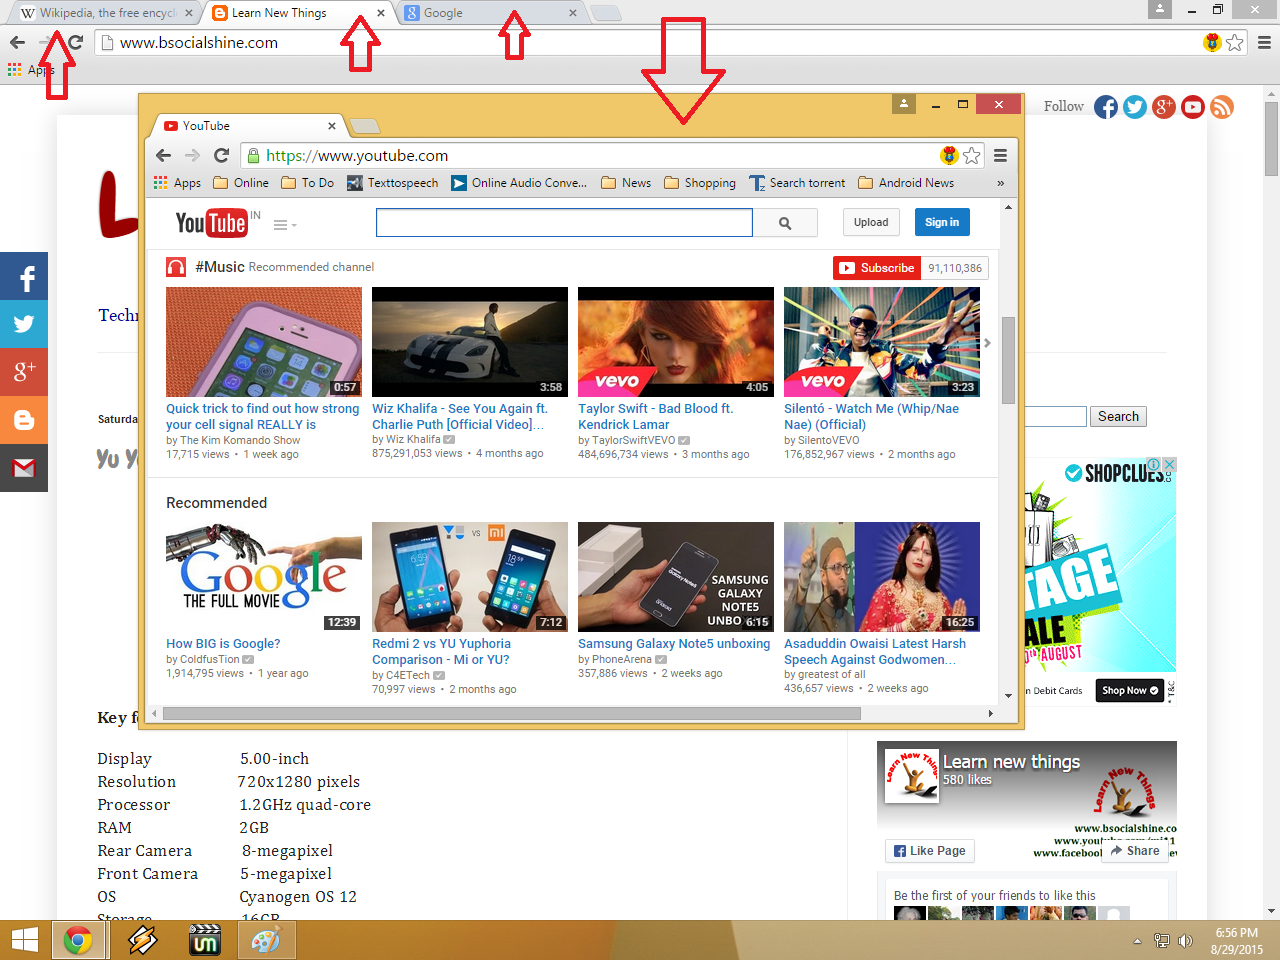Open the Search torrent bookmark

(x=797, y=183)
